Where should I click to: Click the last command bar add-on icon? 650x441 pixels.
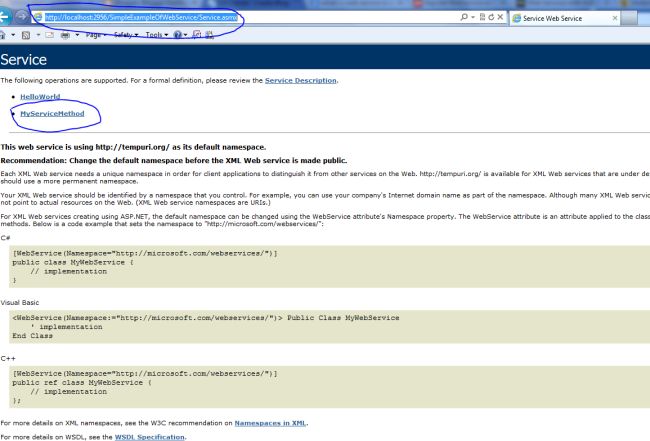coord(210,35)
